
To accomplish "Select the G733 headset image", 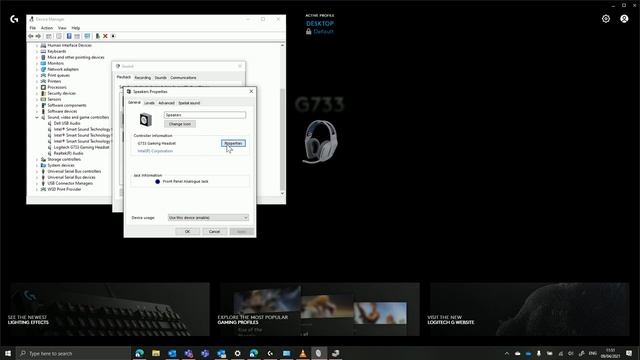I will 321,141.
